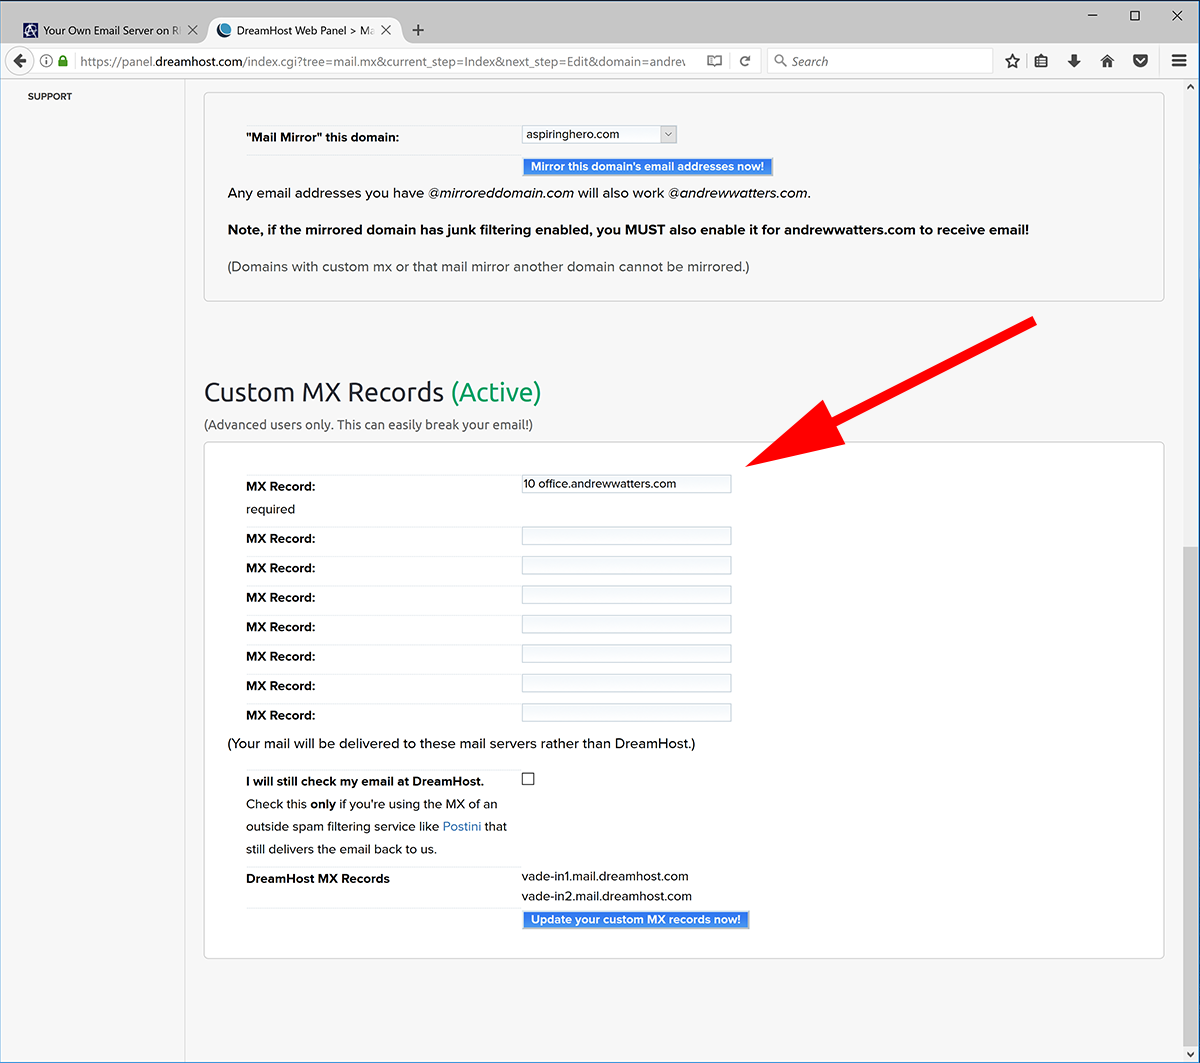Go back with the browser Back arrow
Viewport: 1200px width, 1063px height.
(19, 61)
